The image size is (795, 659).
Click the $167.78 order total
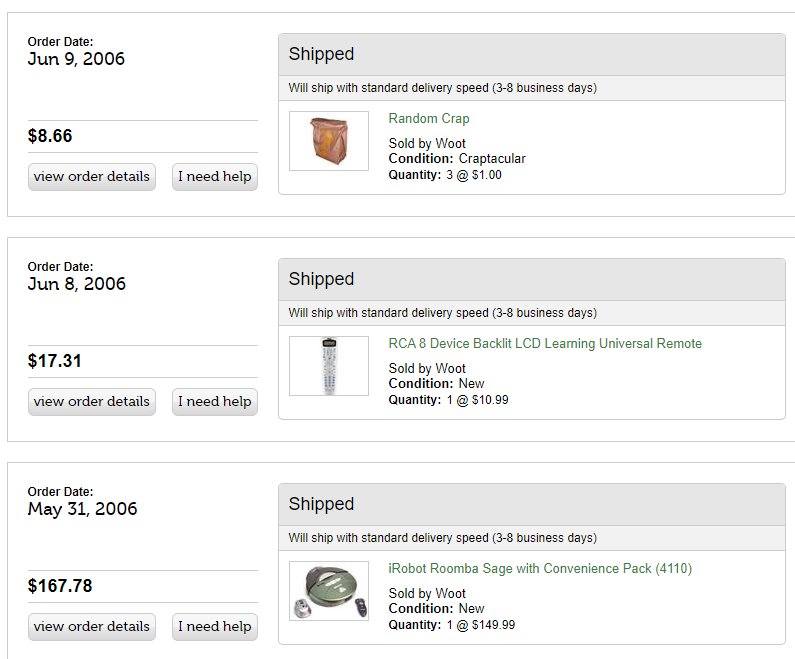click(x=60, y=586)
